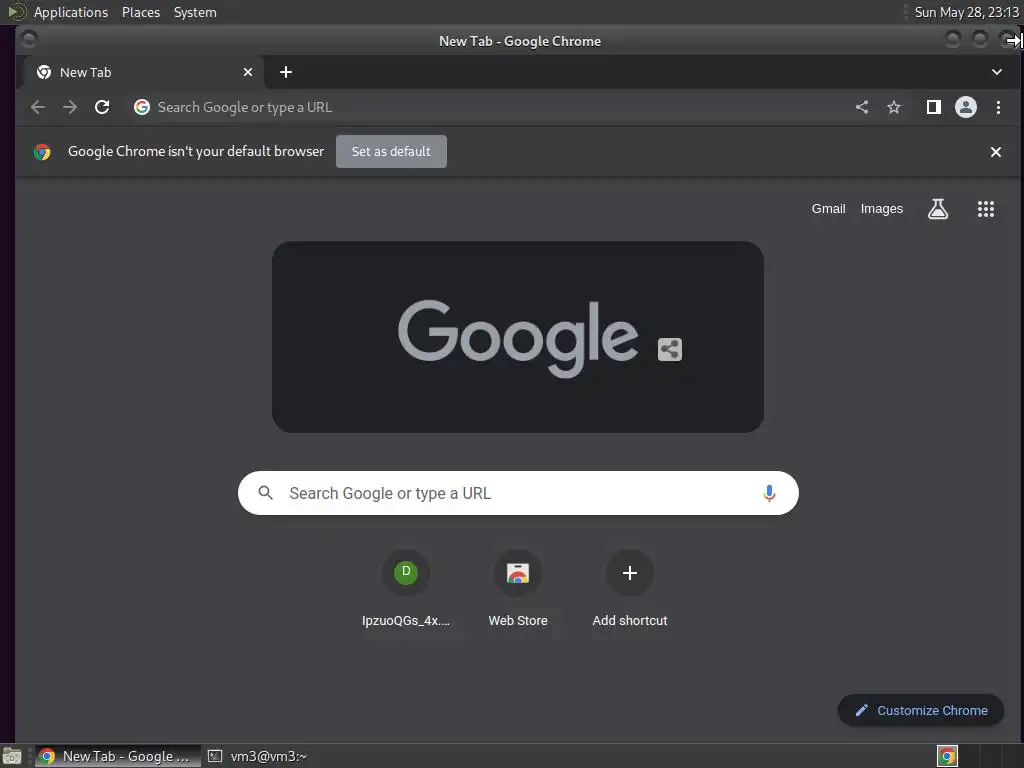The width and height of the screenshot is (1024, 768).
Task: Open the Images link
Action: point(882,209)
